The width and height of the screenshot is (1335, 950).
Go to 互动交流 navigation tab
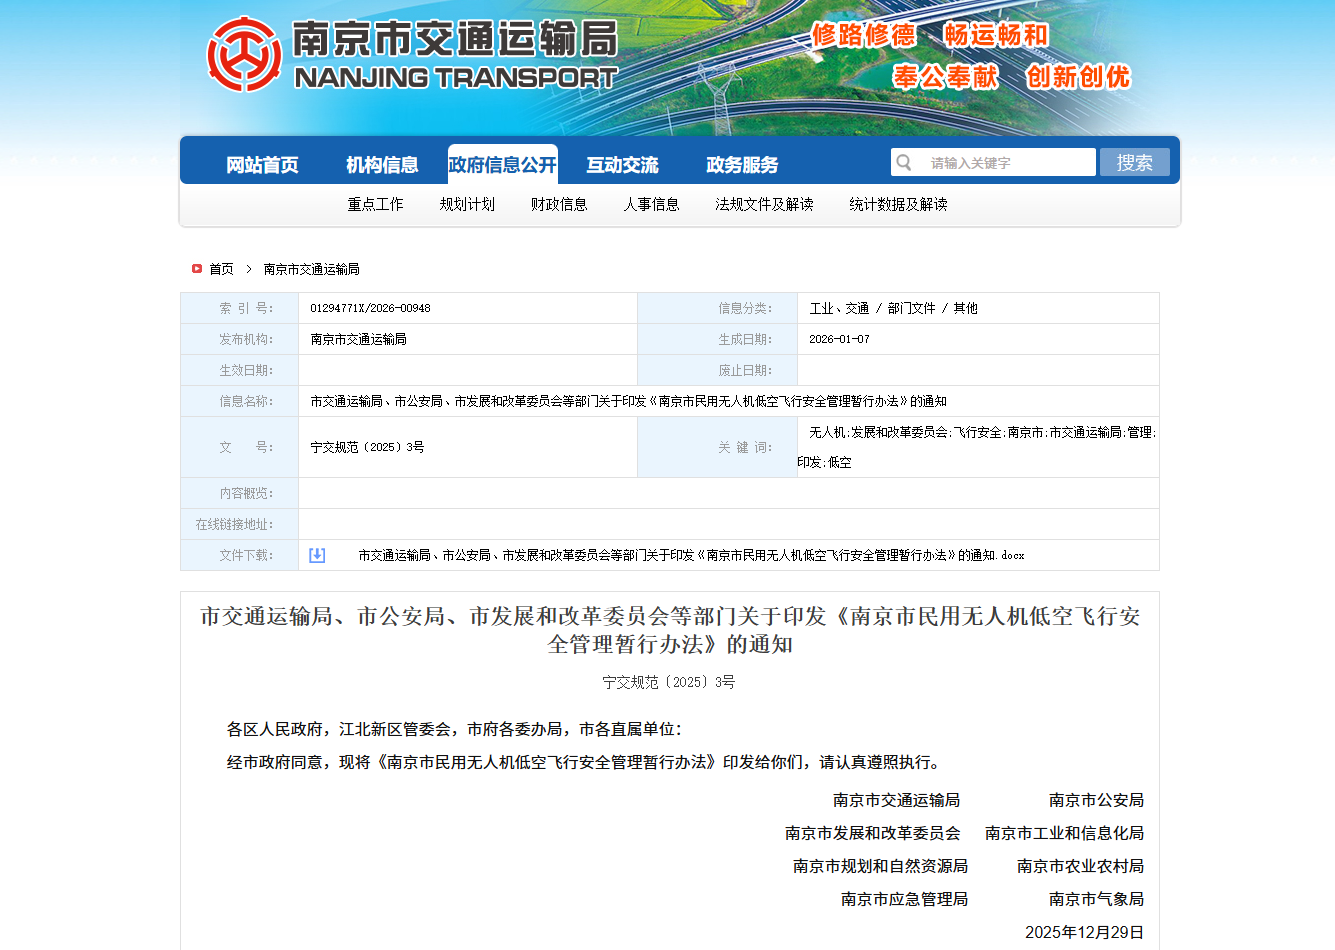(622, 165)
